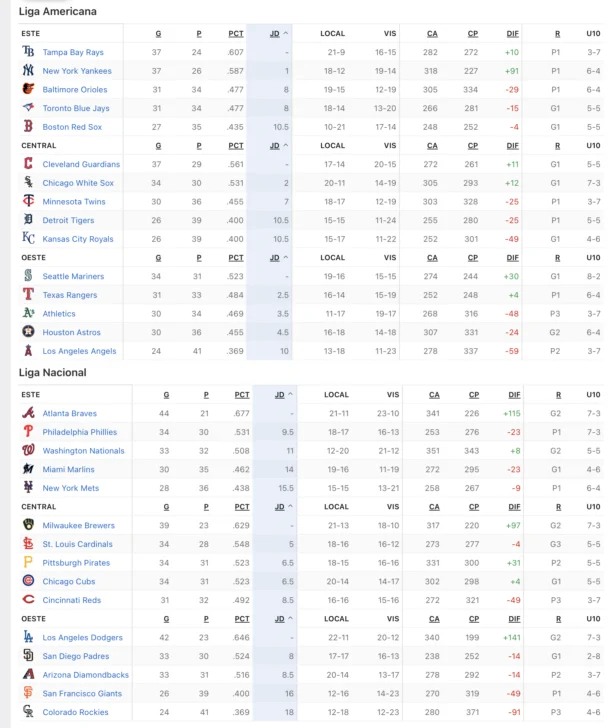Open the Colorado Rockies team link
The height and width of the screenshot is (728, 608).
click(x=75, y=712)
